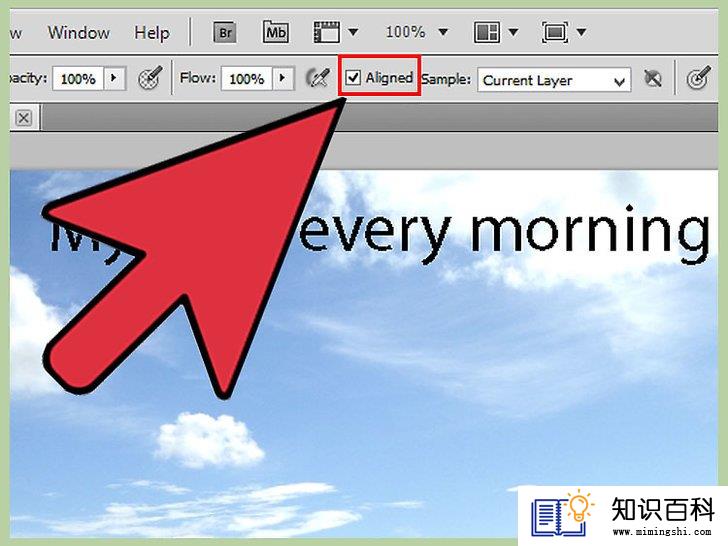Expand the Screen Mode dropdown arrow
Viewport: 728px width, 546px height.
(x=581, y=32)
